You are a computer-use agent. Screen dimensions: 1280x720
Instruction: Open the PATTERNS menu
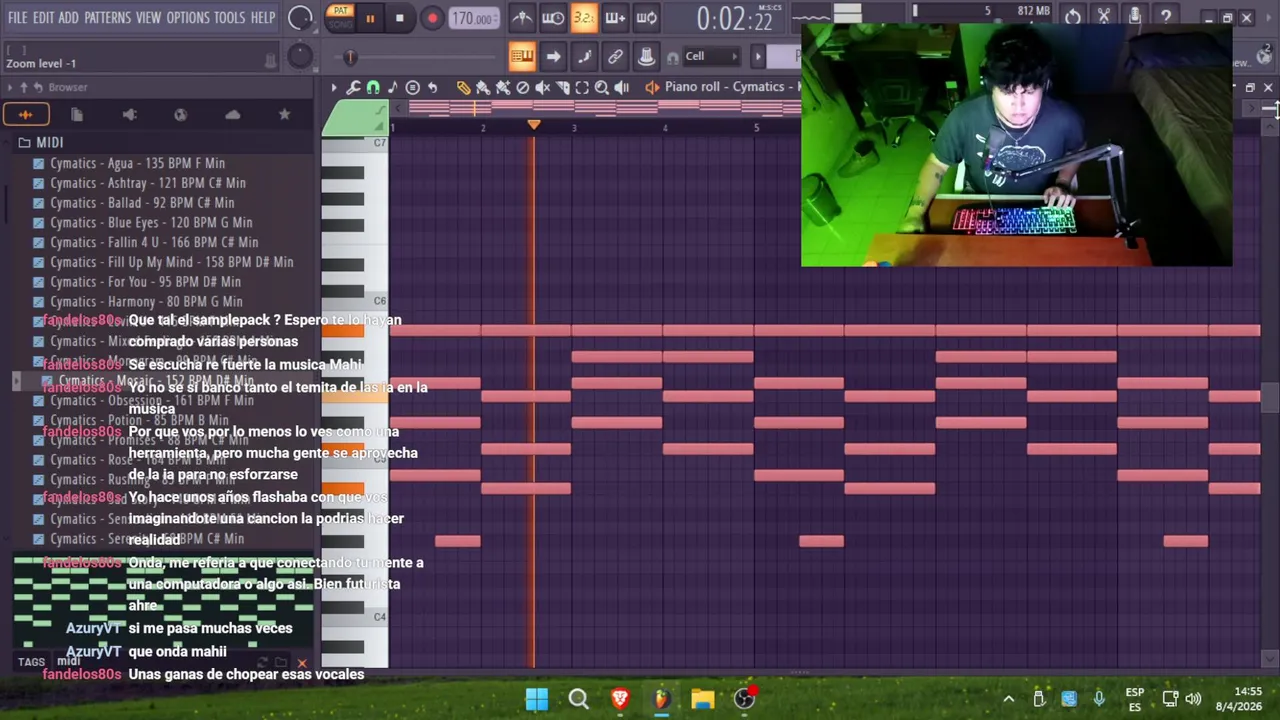point(107,18)
